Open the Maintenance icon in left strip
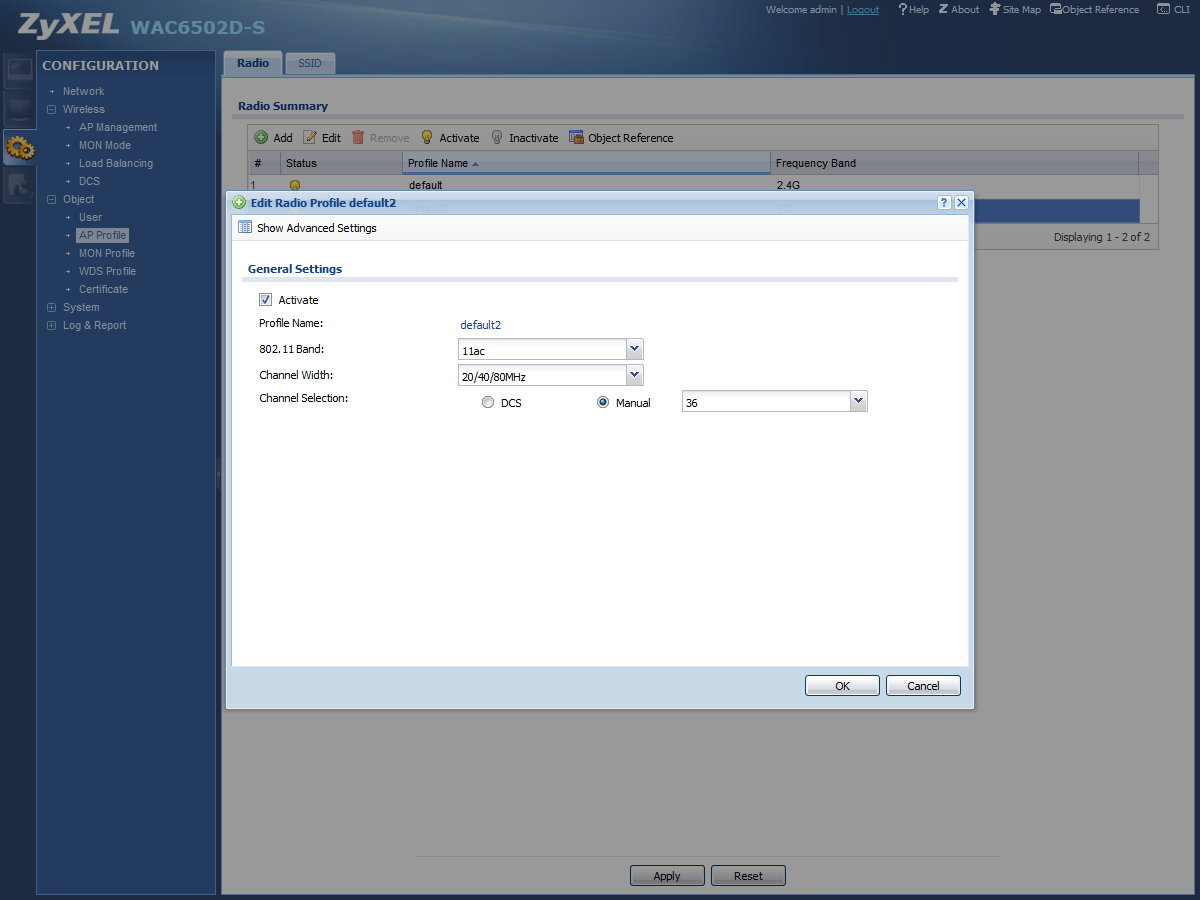Image resolution: width=1200 pixels, height=900 pixels. pyautogui.click(x=19, y=184)
